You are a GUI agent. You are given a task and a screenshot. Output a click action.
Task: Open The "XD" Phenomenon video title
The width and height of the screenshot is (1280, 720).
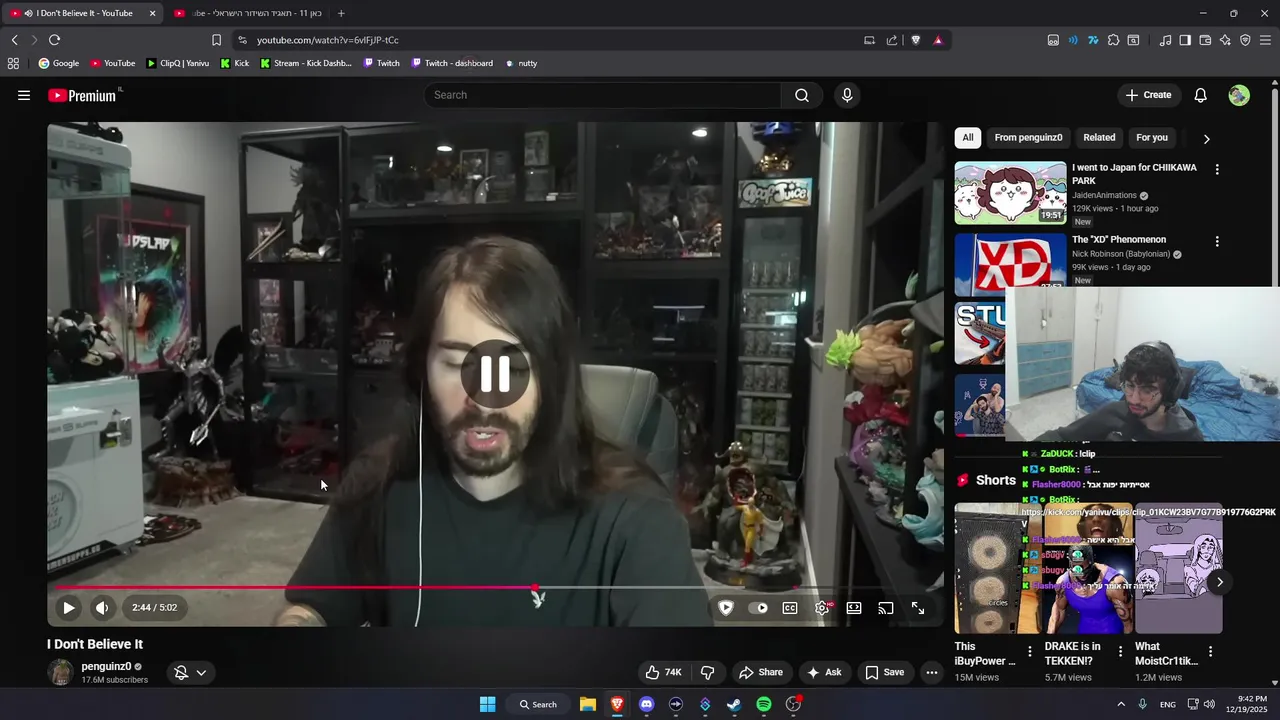click(x=1119, y=240)
